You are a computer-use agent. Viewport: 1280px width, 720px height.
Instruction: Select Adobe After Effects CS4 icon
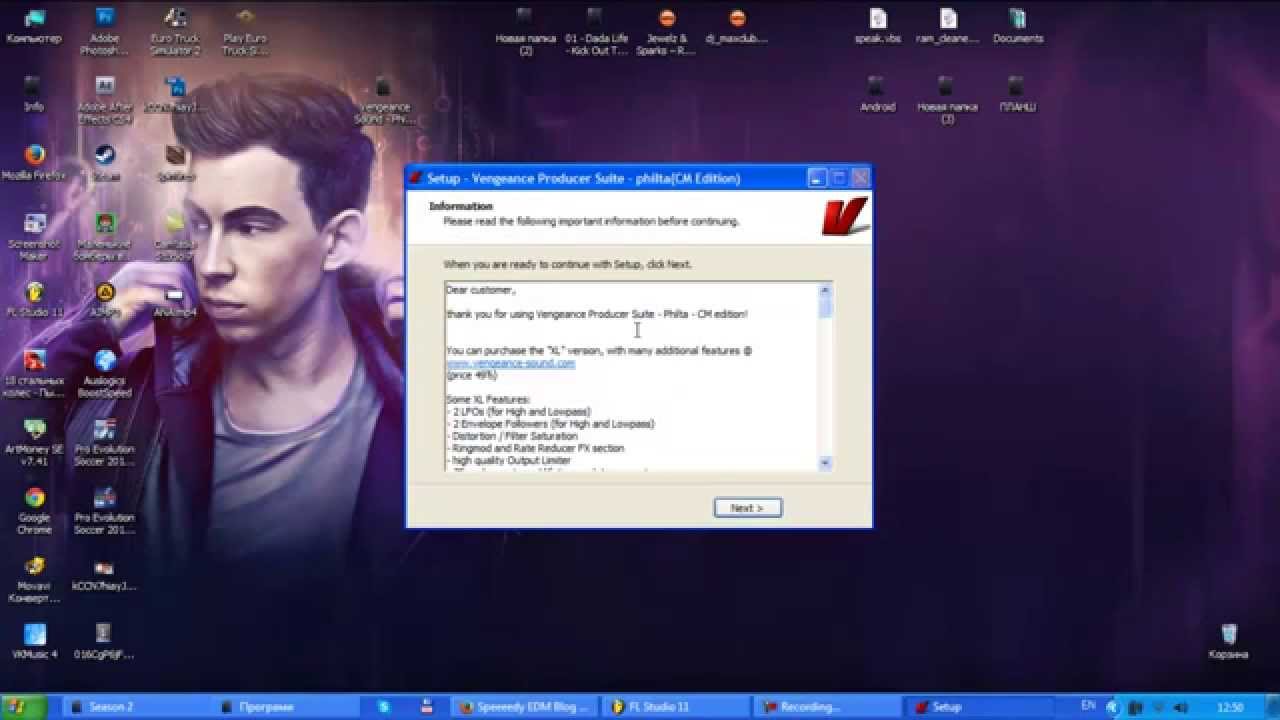[104, 100]
